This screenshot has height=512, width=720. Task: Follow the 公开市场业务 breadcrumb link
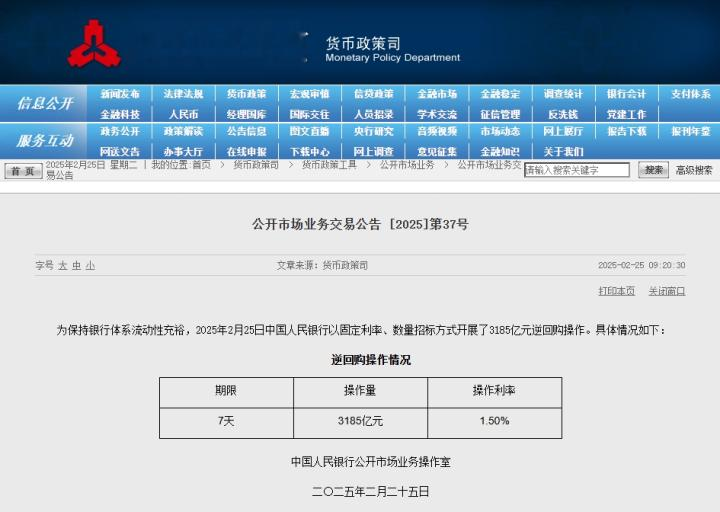click(x=407, y=165)
